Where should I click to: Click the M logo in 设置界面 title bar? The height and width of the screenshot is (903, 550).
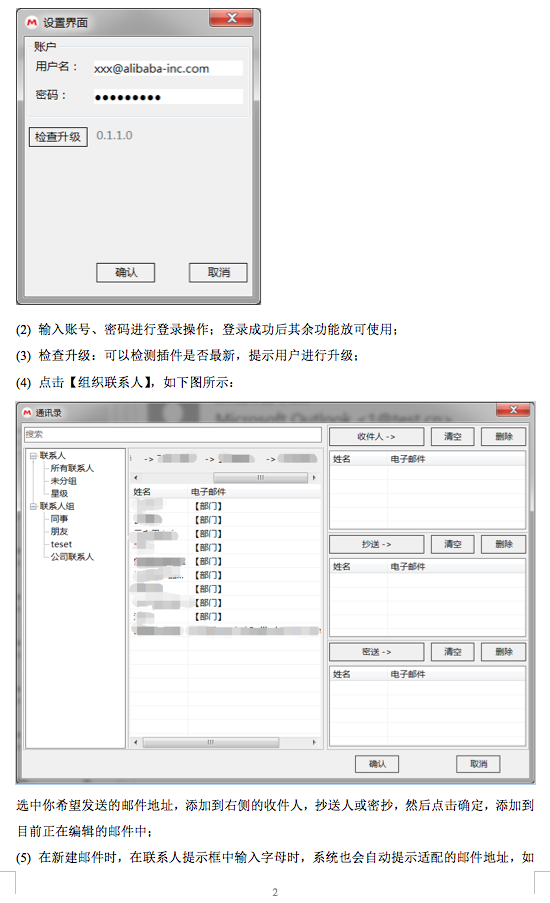32,22
